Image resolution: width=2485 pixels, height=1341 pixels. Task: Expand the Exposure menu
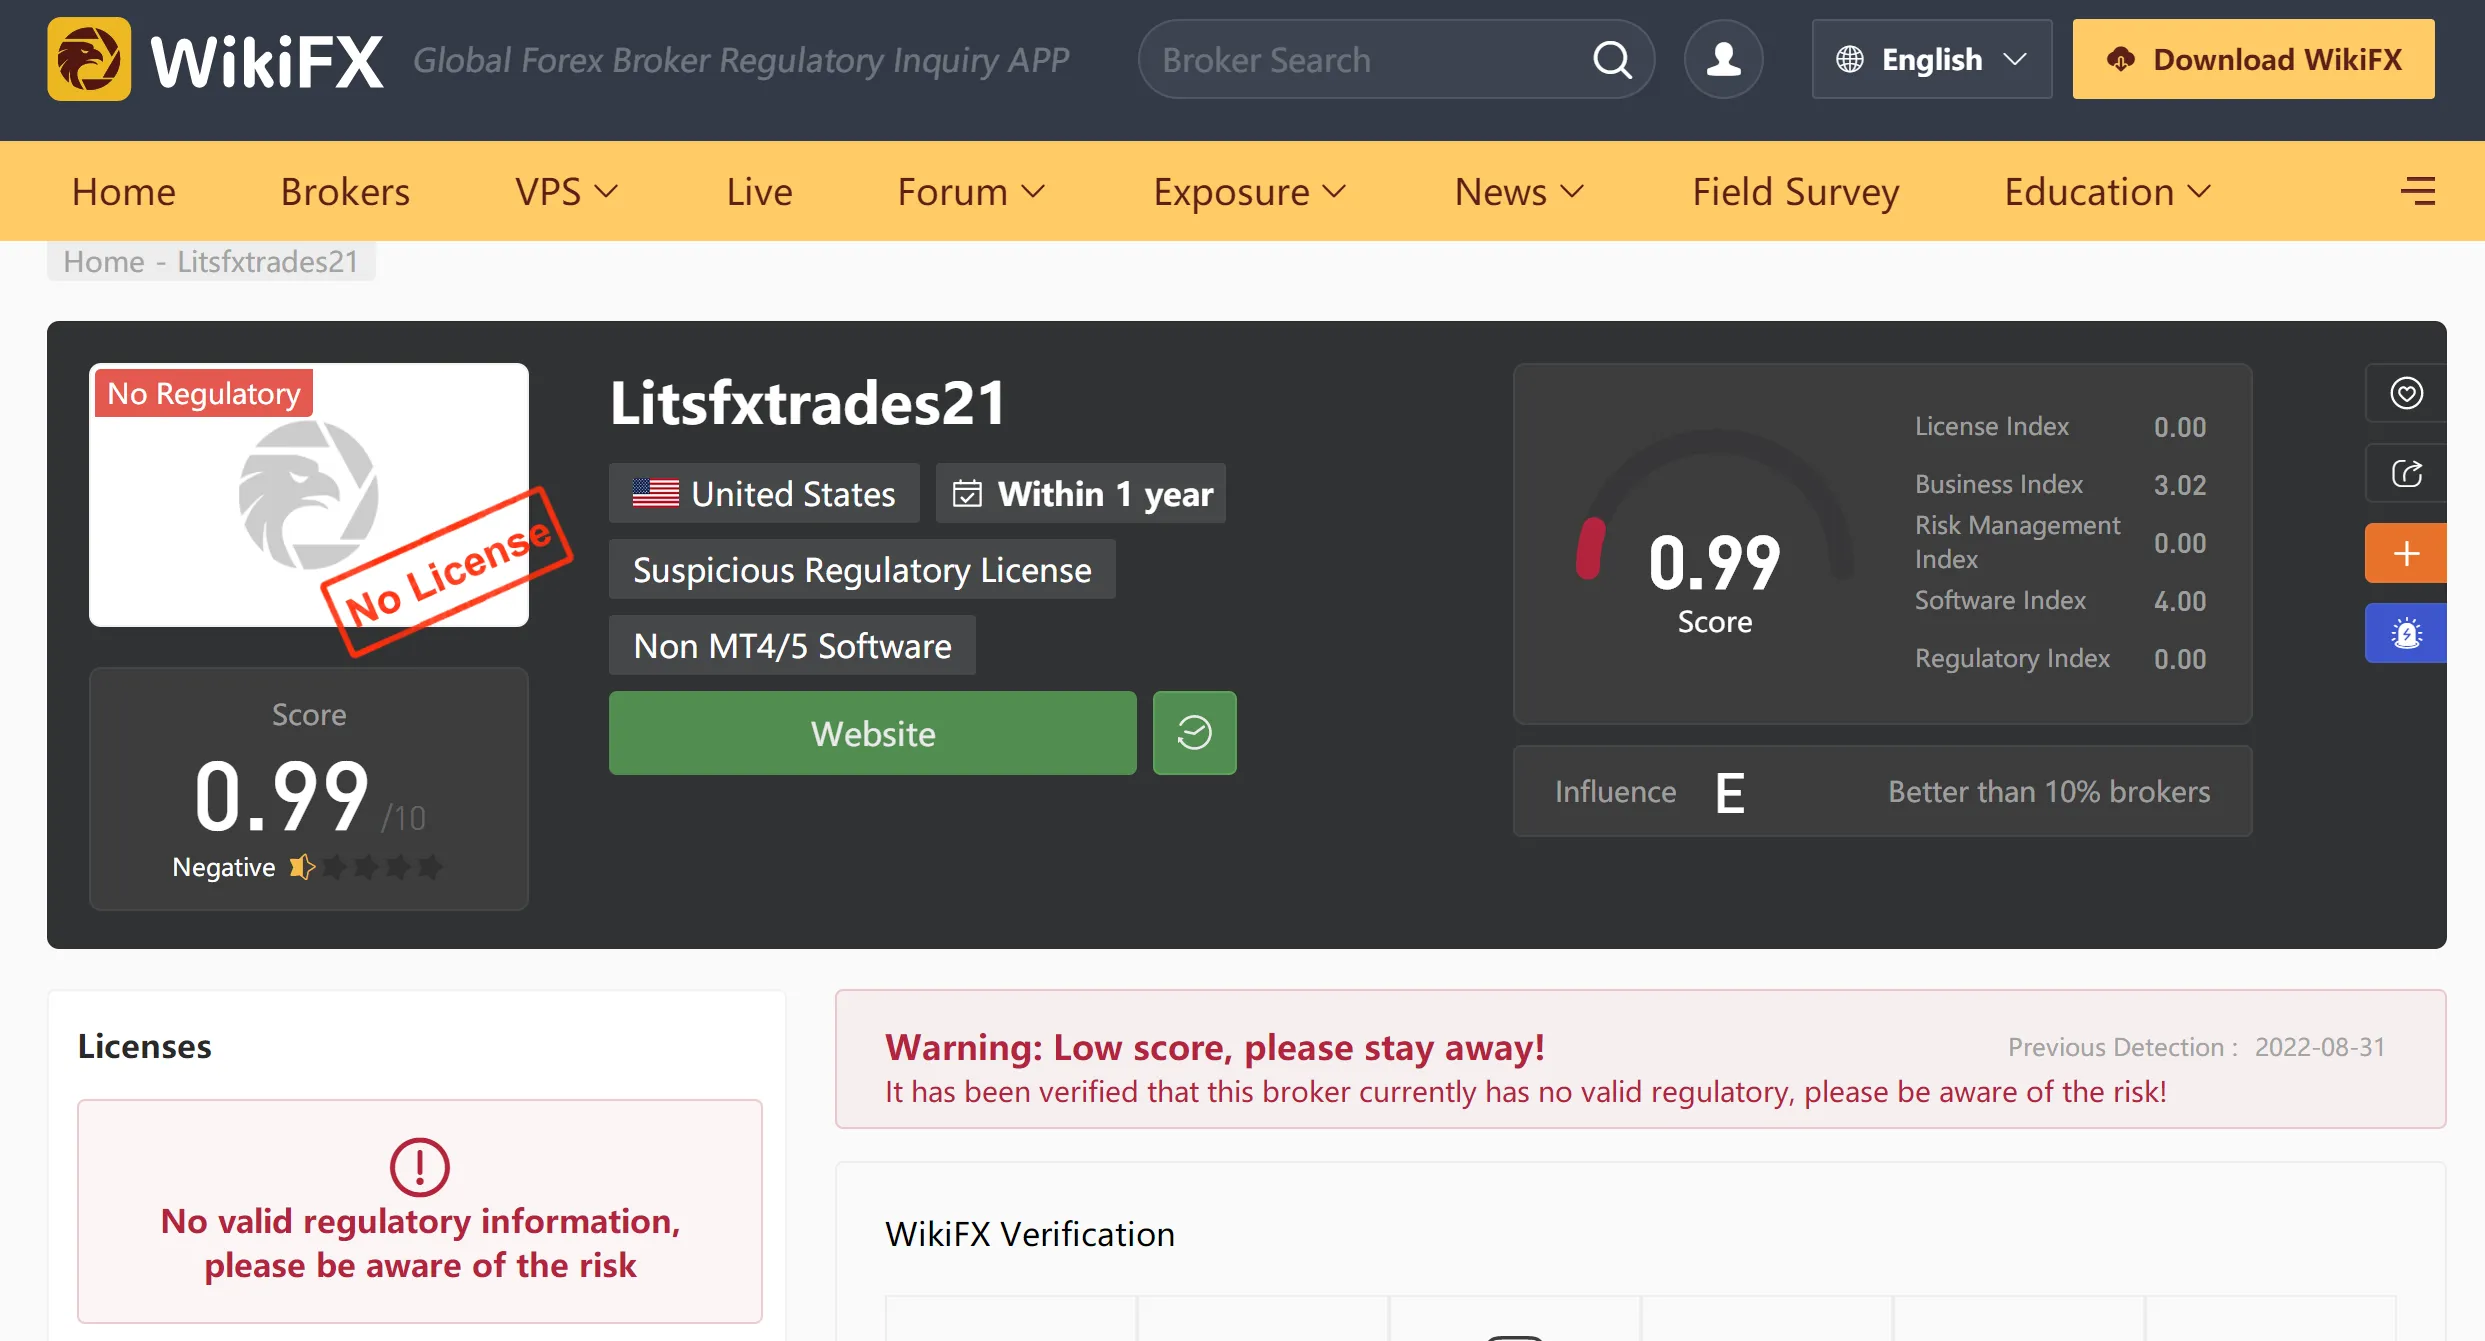point(1250,191)
